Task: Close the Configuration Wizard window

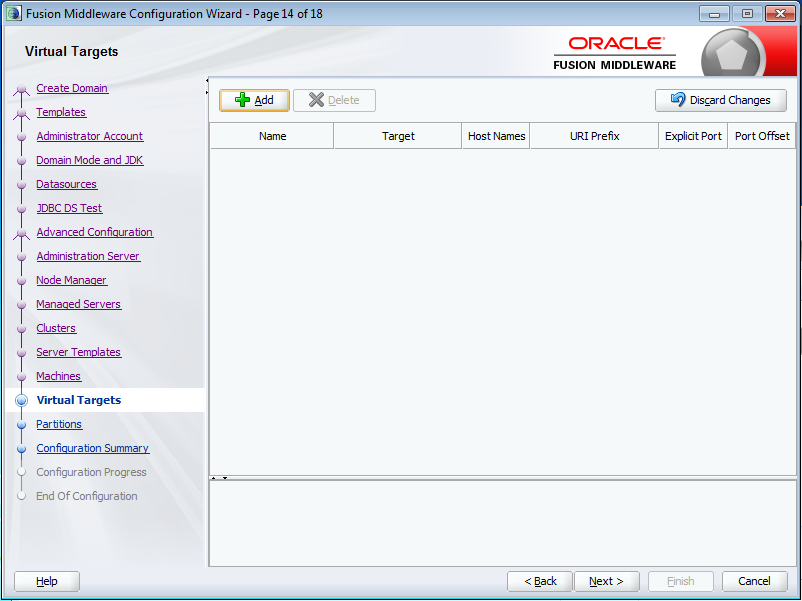Action: tap(780, 14)
